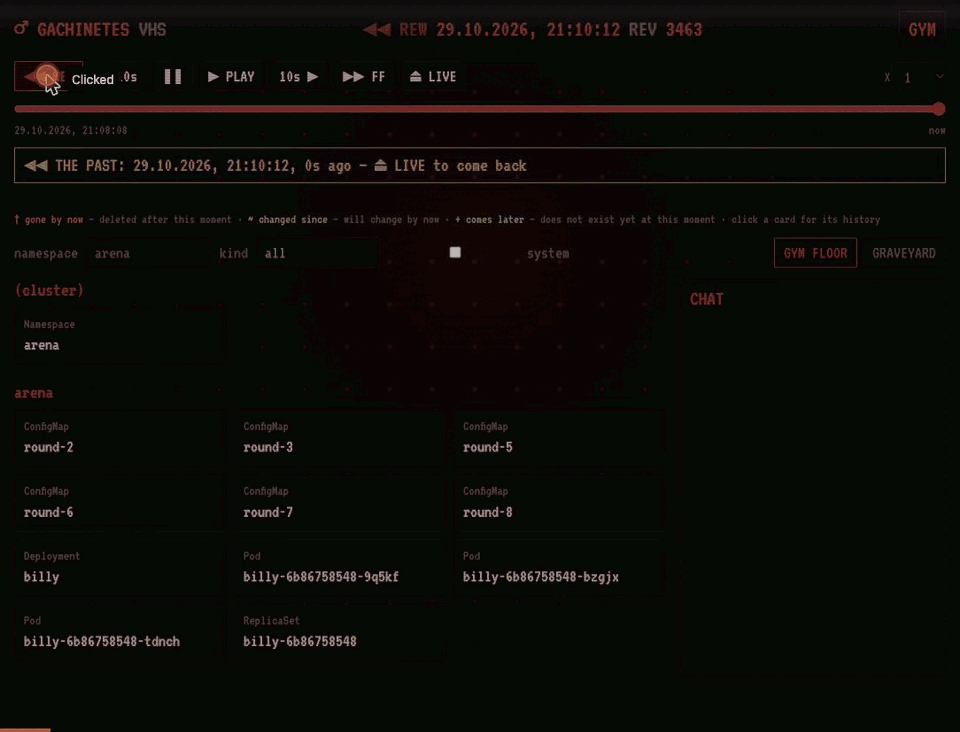This screenshot has width=960, height=732.
Task: Open the ReplicaSet billy-6b86758548 card
Action: (339, 632)
